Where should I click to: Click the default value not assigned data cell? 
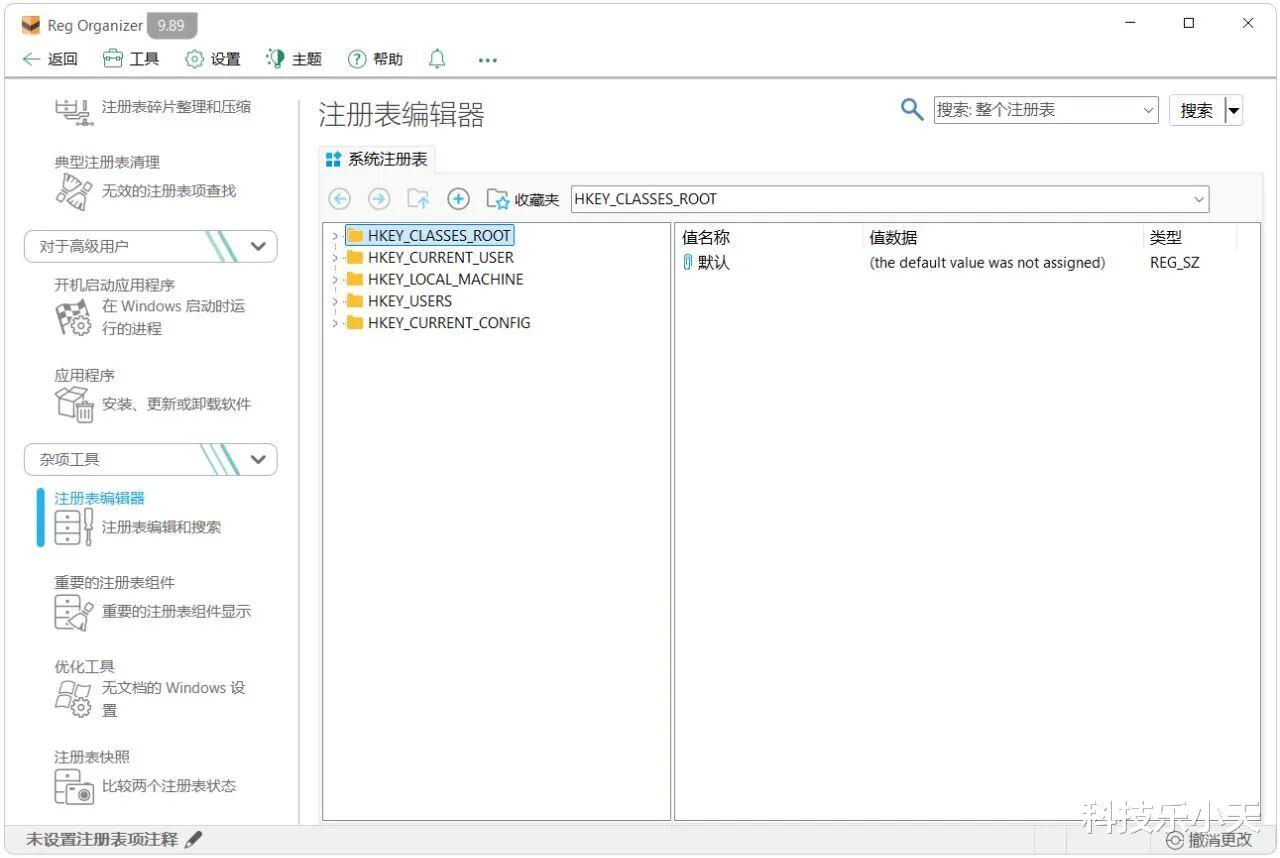click(x=987, y=263)
